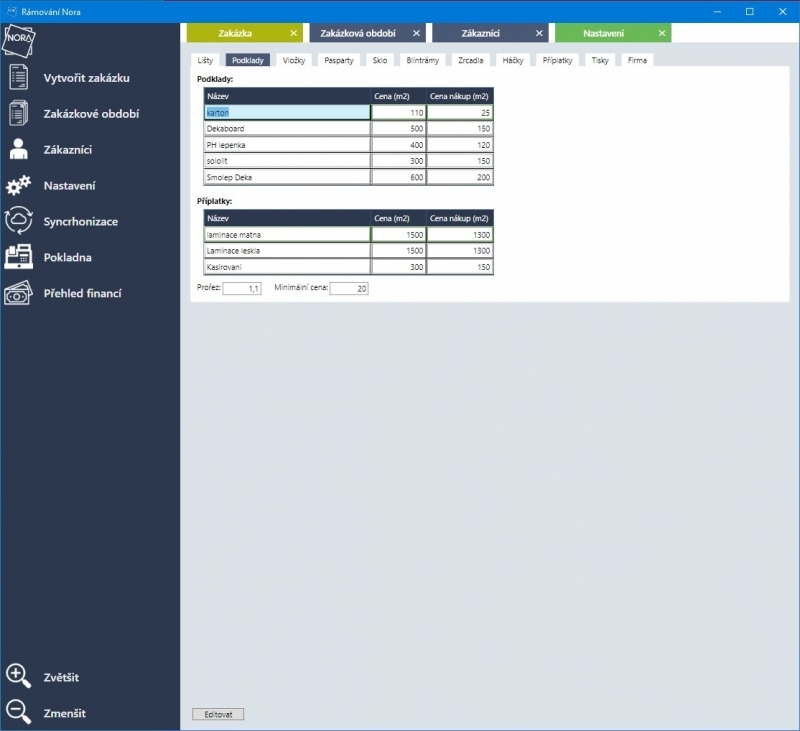Select the Blintrámy sub-tab
The image size is (800, 731).
point(422,60)
